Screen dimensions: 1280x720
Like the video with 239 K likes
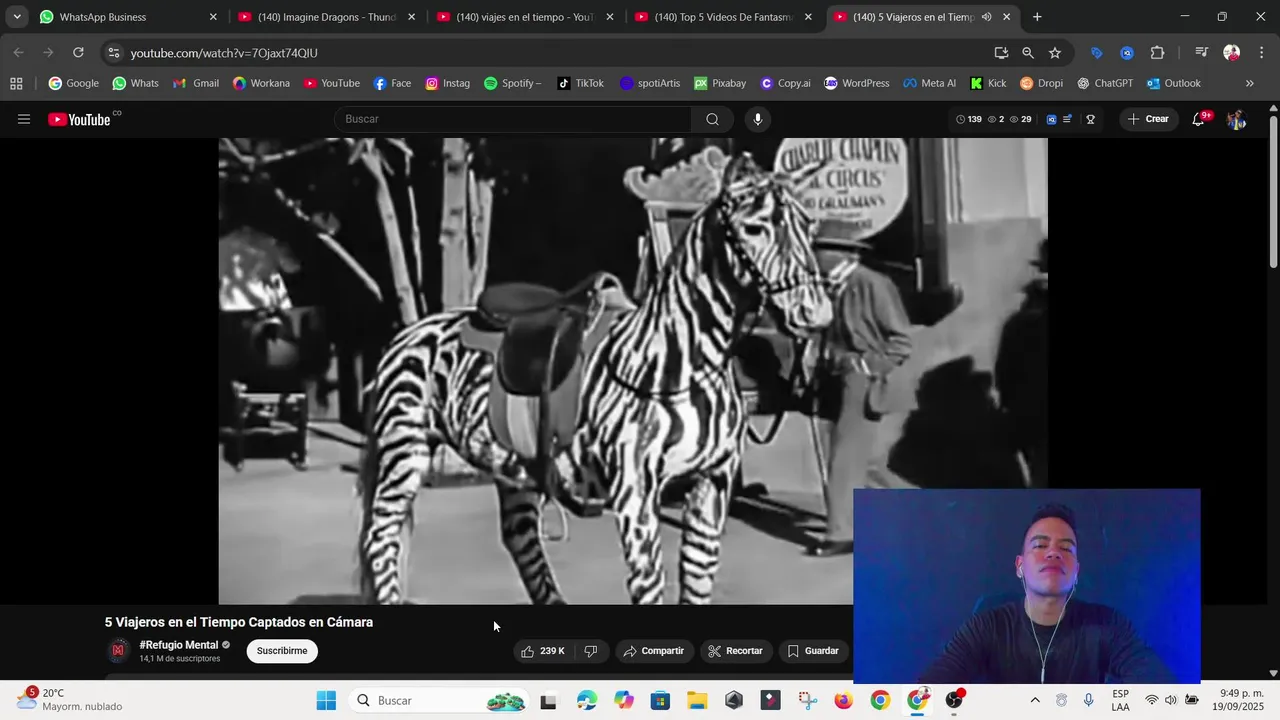543,651
